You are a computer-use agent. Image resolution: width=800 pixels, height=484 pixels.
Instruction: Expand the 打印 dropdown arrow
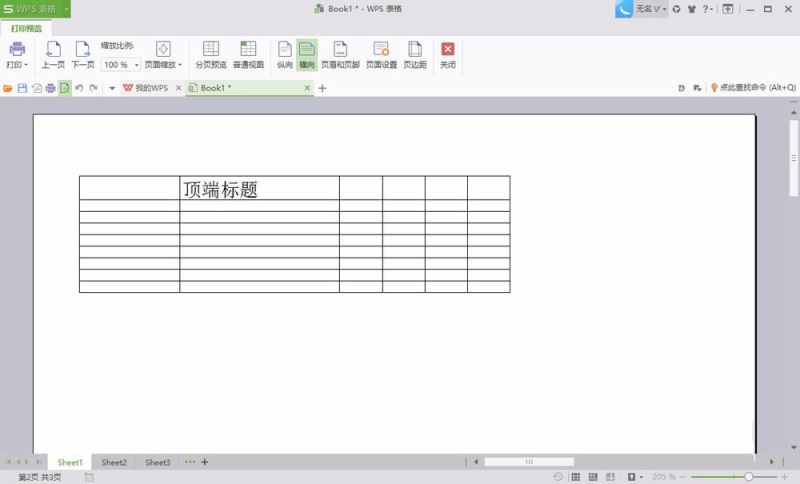click(26, 65)
